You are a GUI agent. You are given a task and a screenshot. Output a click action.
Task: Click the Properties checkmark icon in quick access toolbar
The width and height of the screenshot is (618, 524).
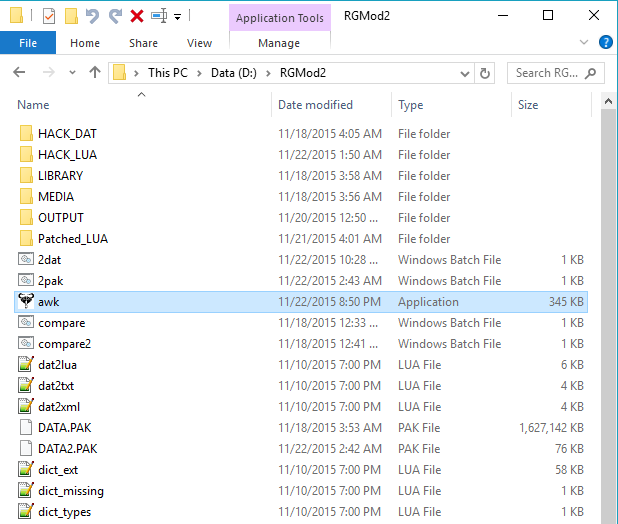coord(49,16)
